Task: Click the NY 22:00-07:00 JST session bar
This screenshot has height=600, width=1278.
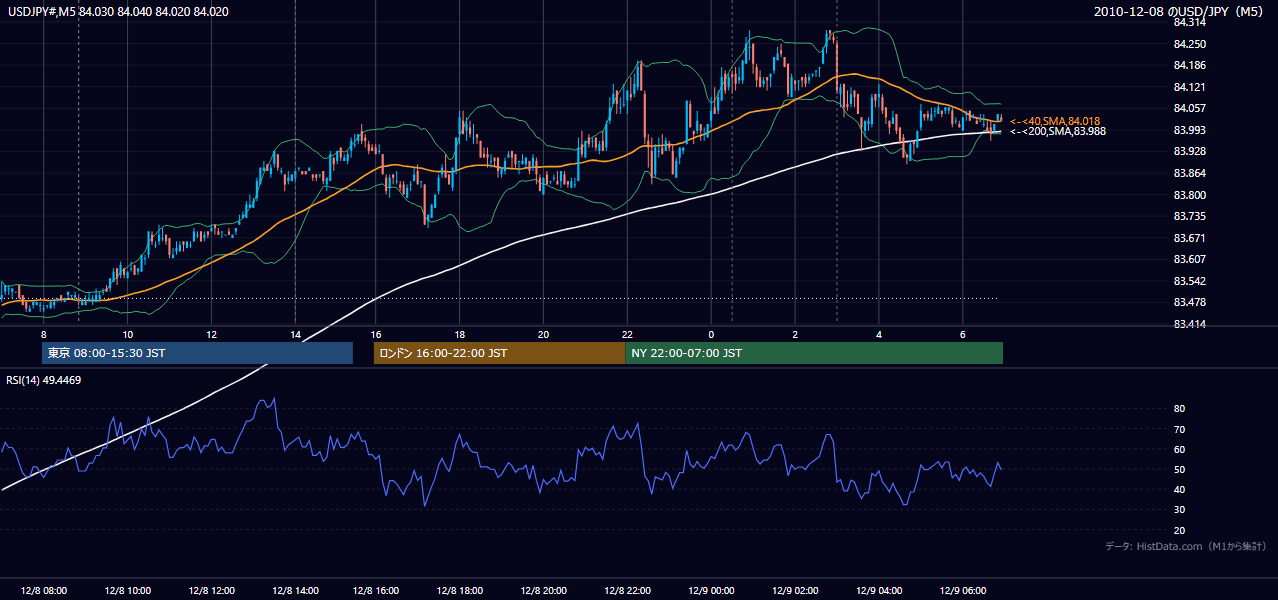Action: (814, 353)
